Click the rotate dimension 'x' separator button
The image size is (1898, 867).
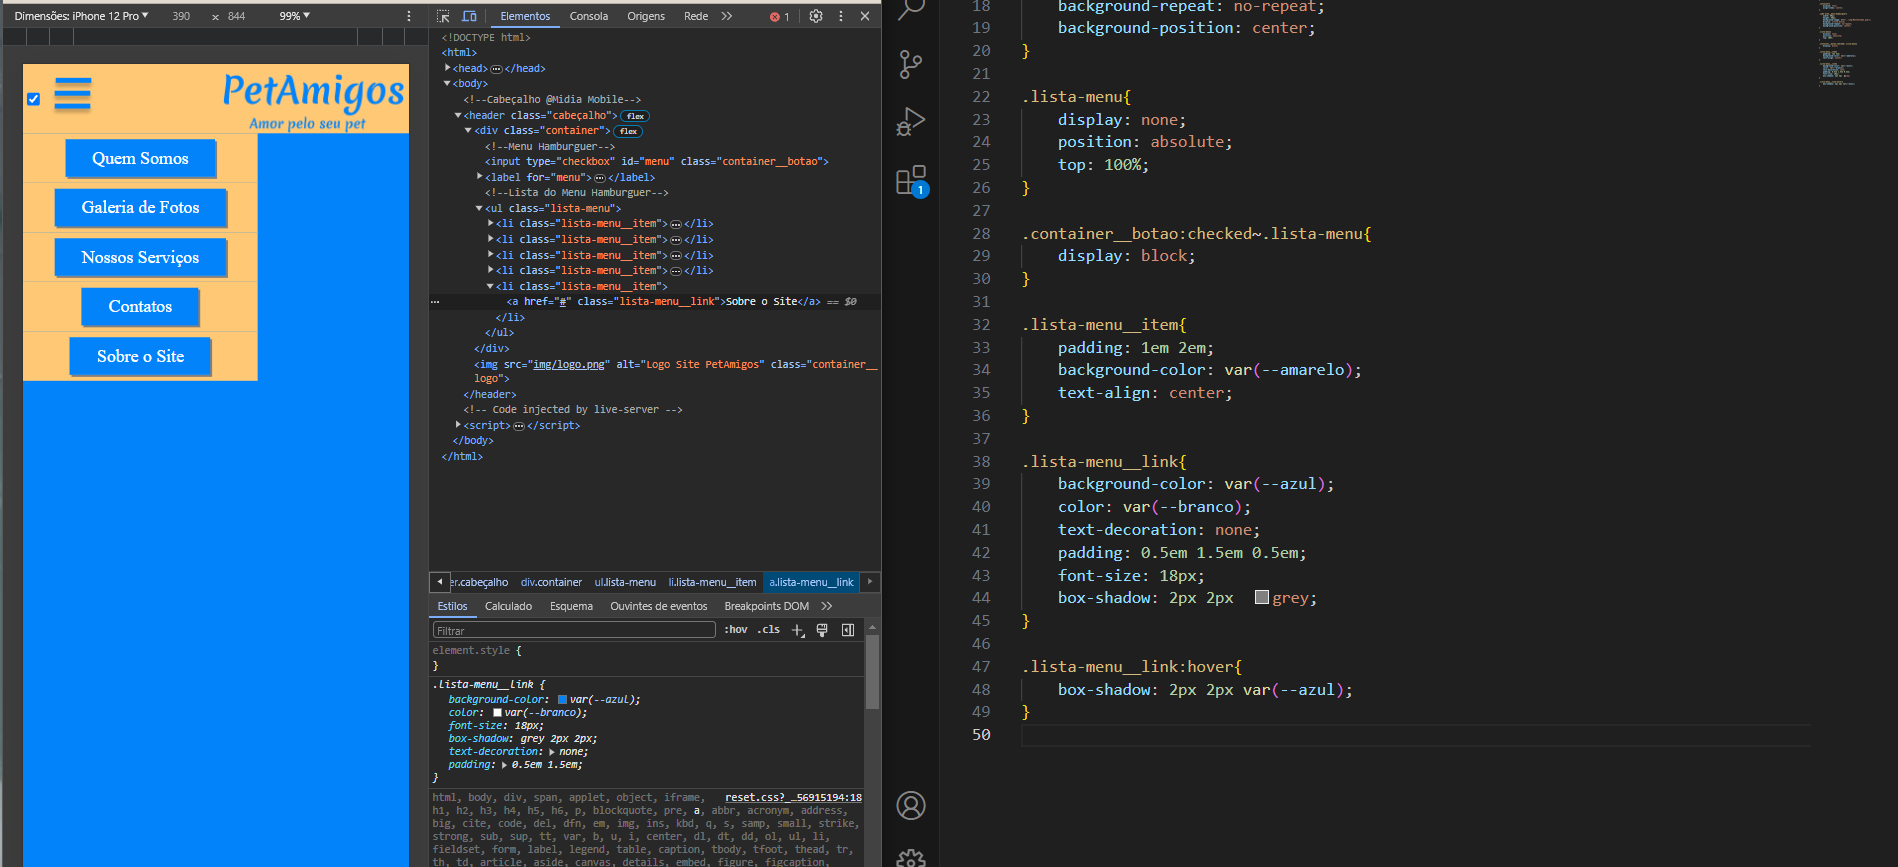click(215, 17)
